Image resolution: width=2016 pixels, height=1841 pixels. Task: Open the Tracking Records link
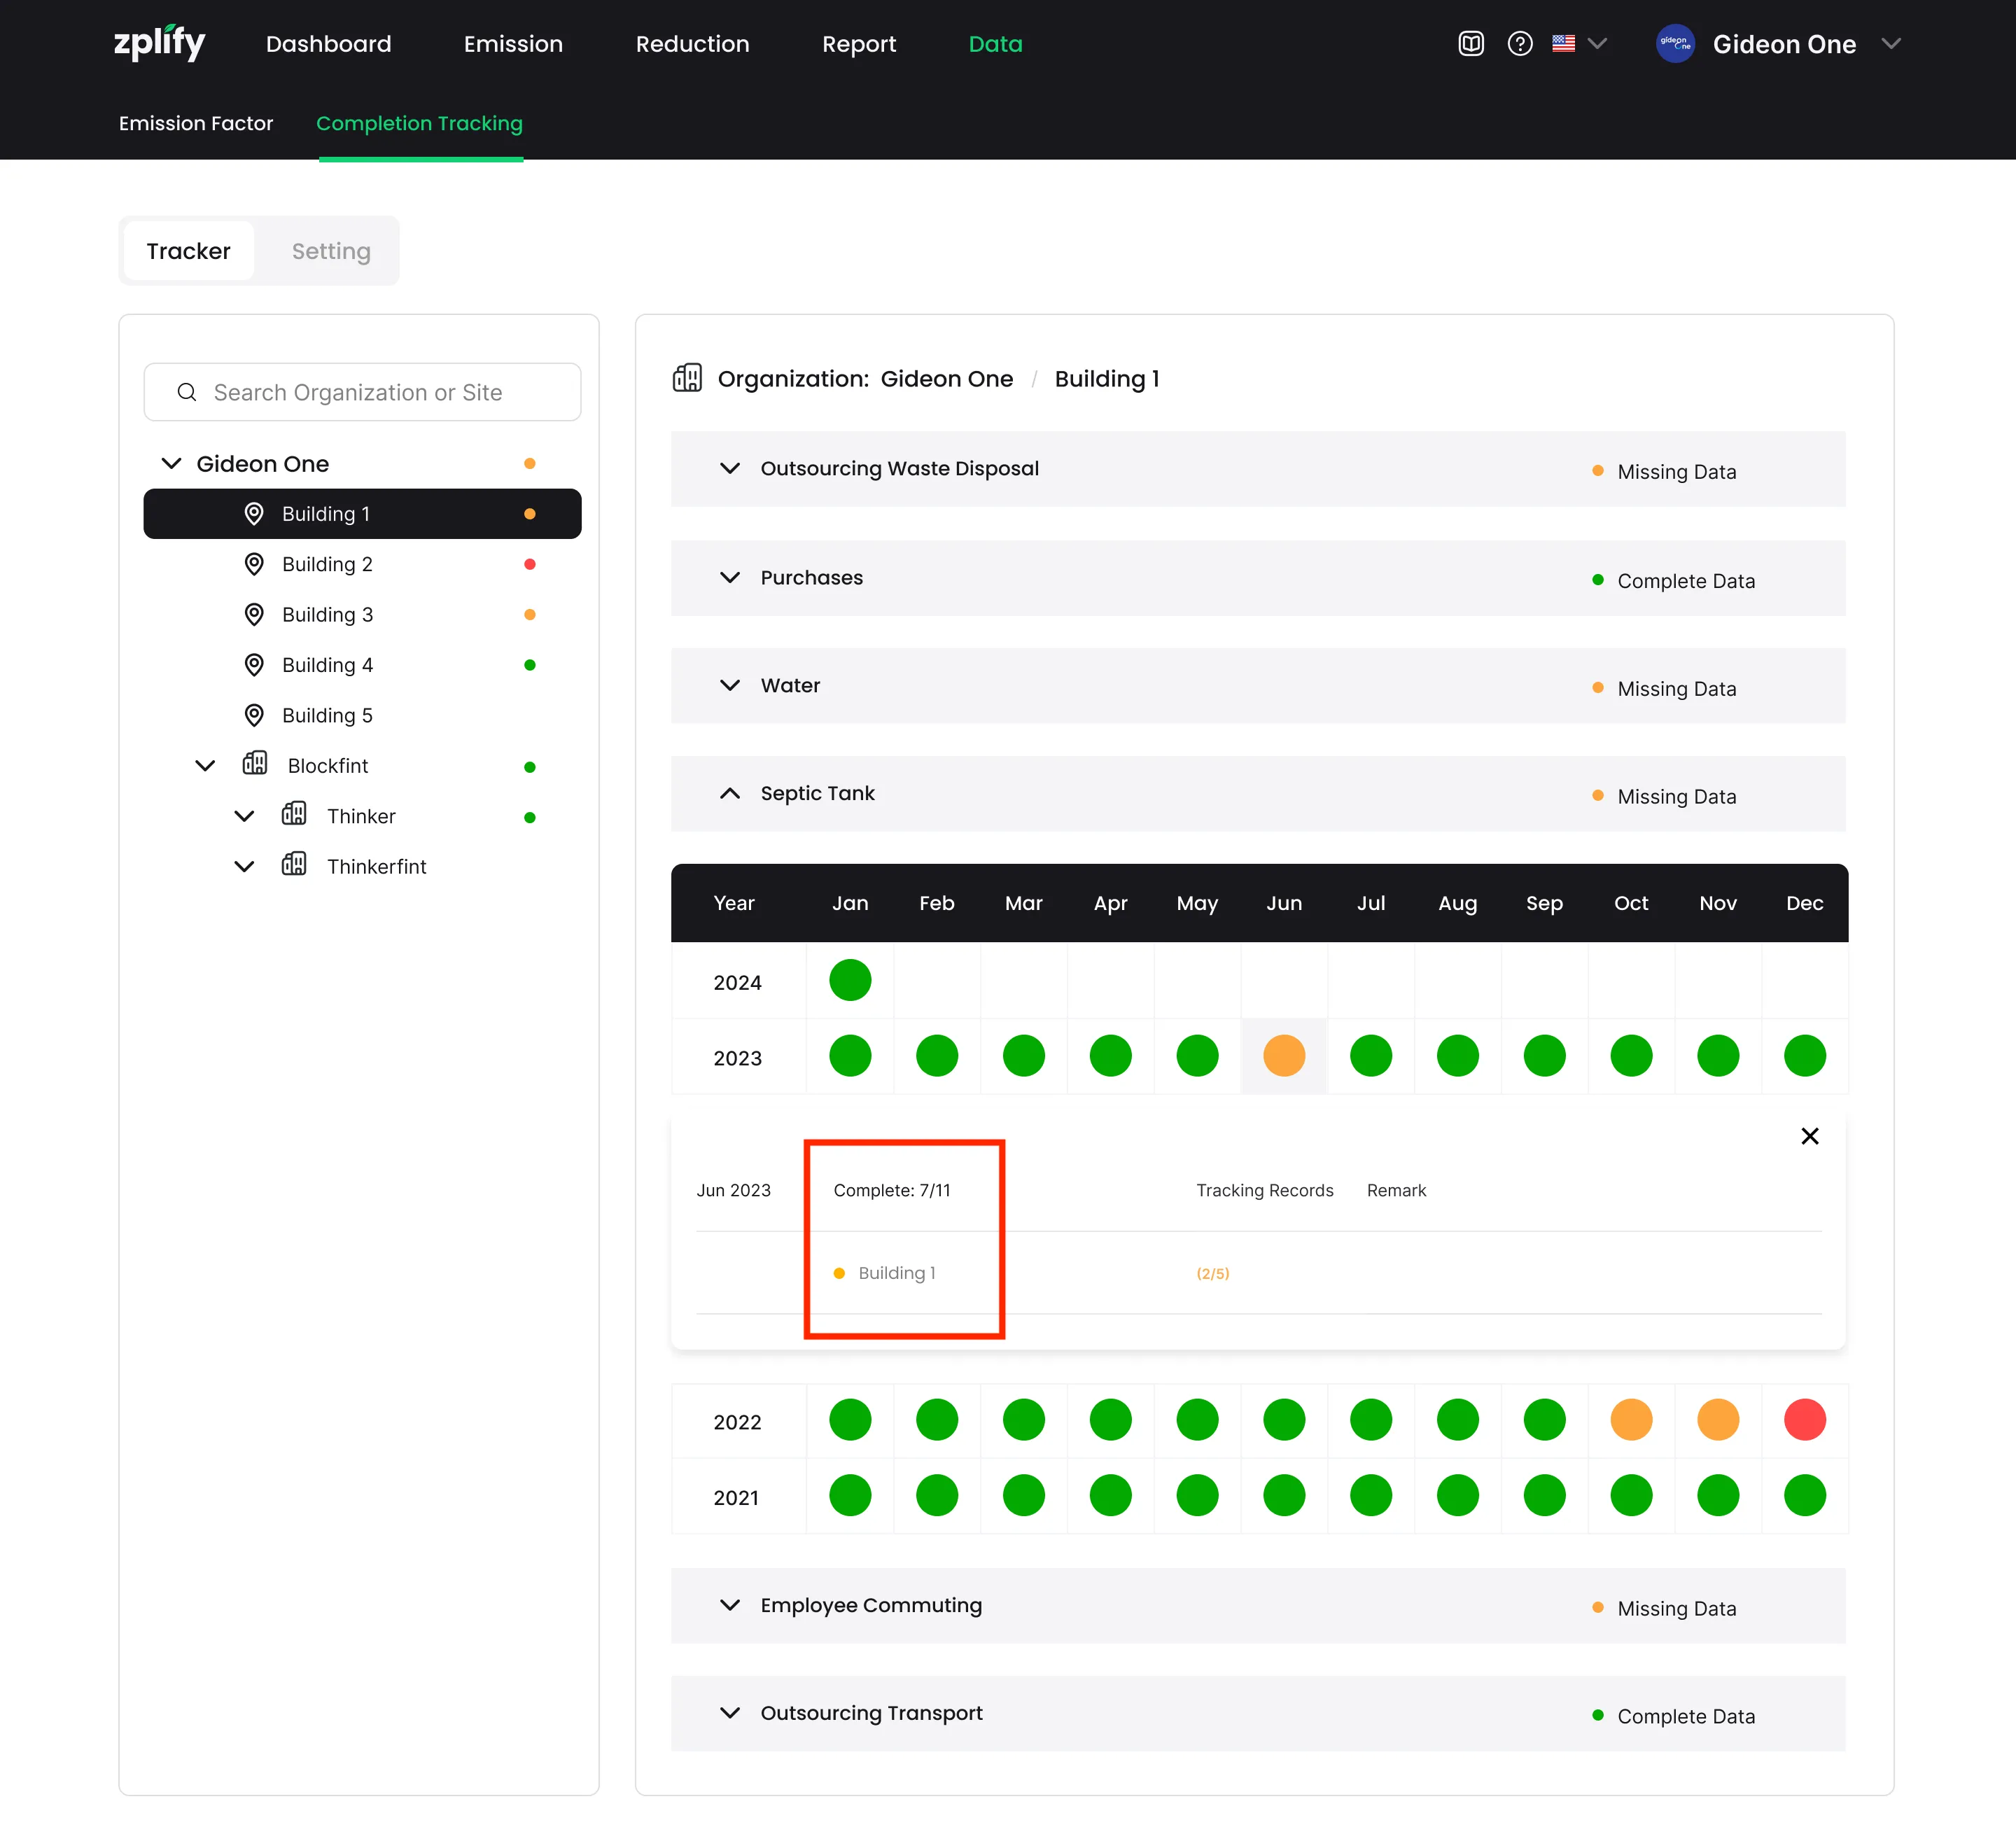click(x=1264, y=1190)
